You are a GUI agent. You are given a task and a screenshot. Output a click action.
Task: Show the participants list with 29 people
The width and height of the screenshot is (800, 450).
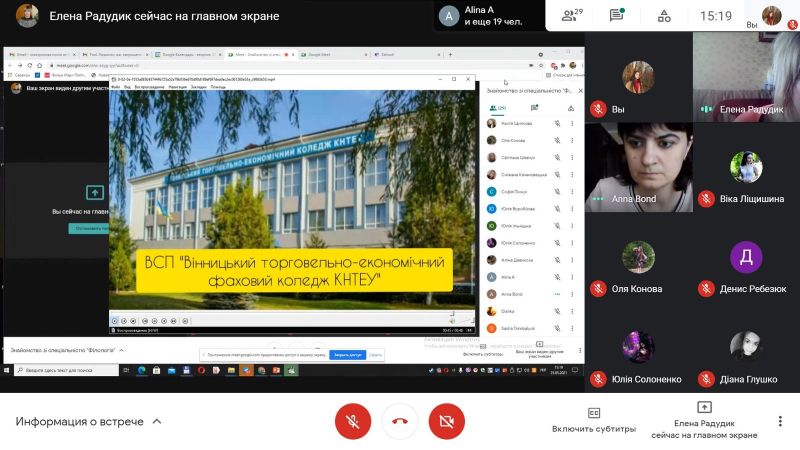pos(571,15)
